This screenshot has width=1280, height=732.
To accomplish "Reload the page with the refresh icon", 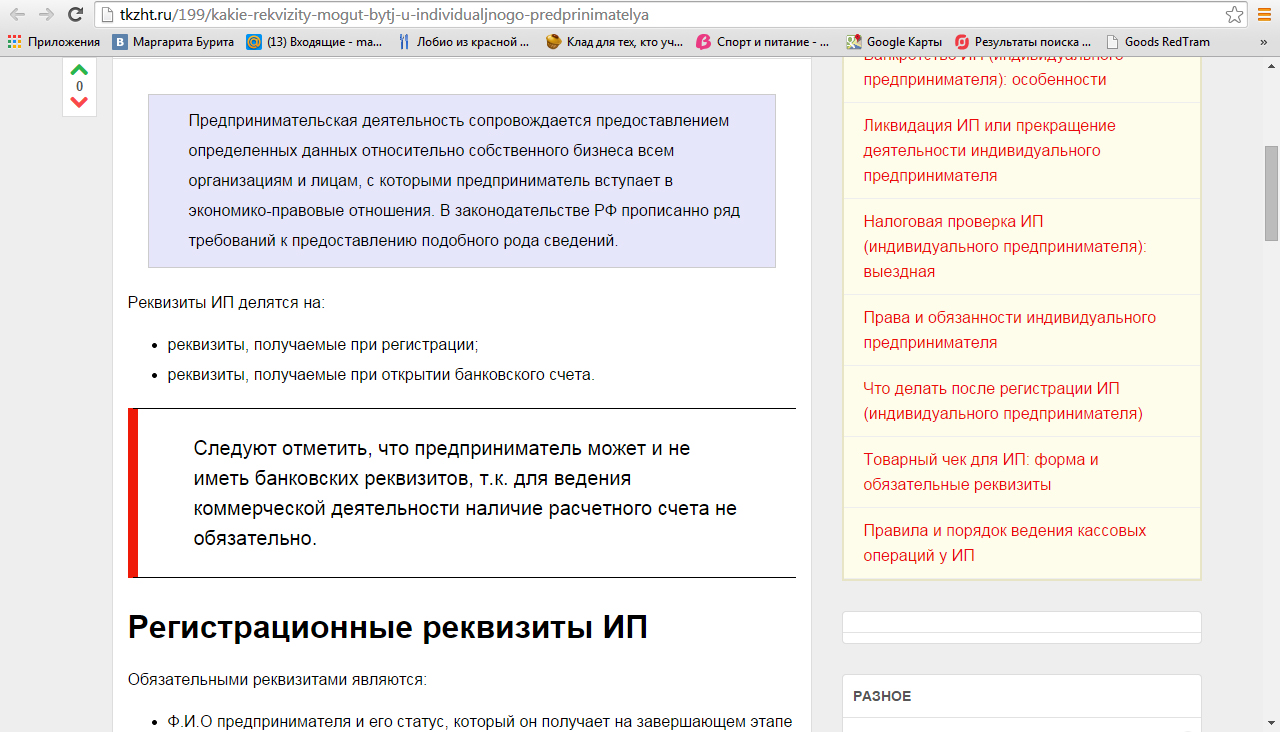I will click(x=75, y=15).
